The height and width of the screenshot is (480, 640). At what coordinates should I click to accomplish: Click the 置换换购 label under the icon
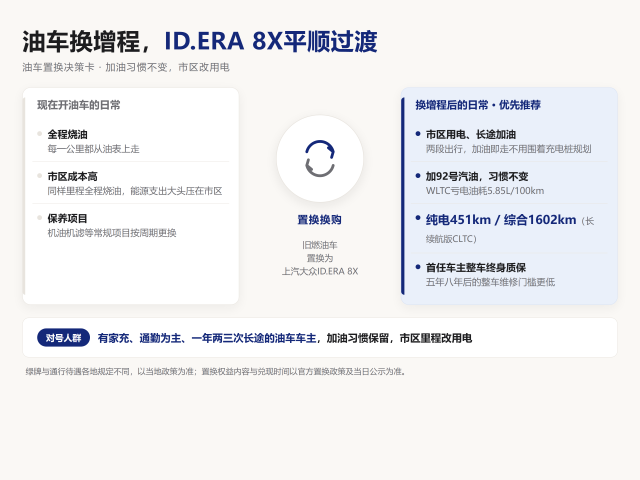320,220
